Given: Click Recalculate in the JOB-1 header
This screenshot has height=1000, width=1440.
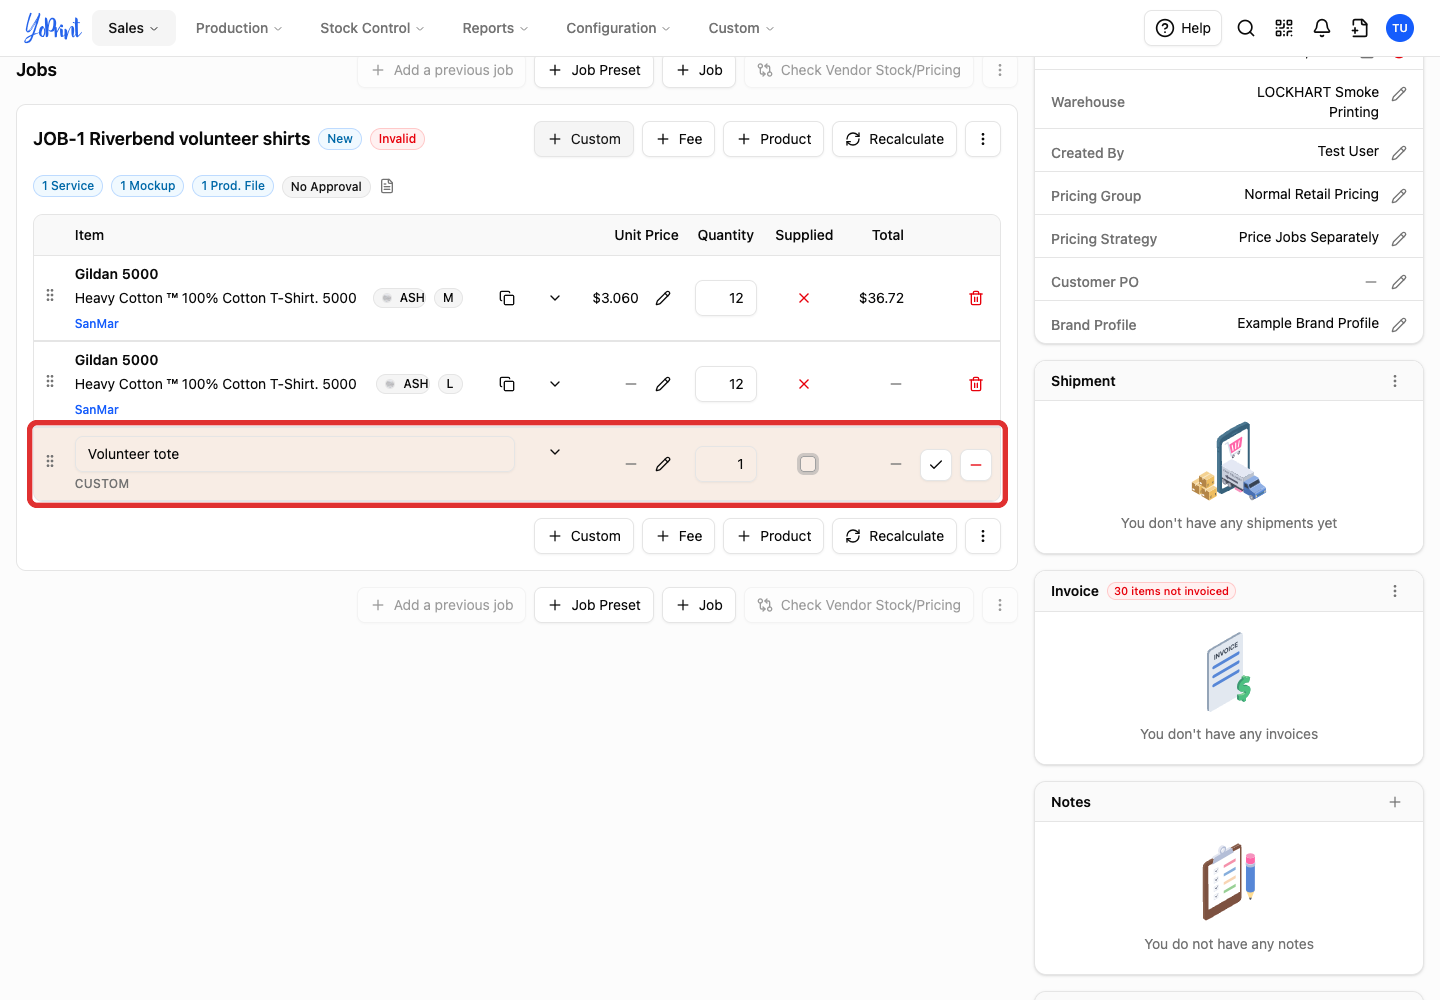Looking at the screenshot, I should pyautogui.click(x=895, y=139).
